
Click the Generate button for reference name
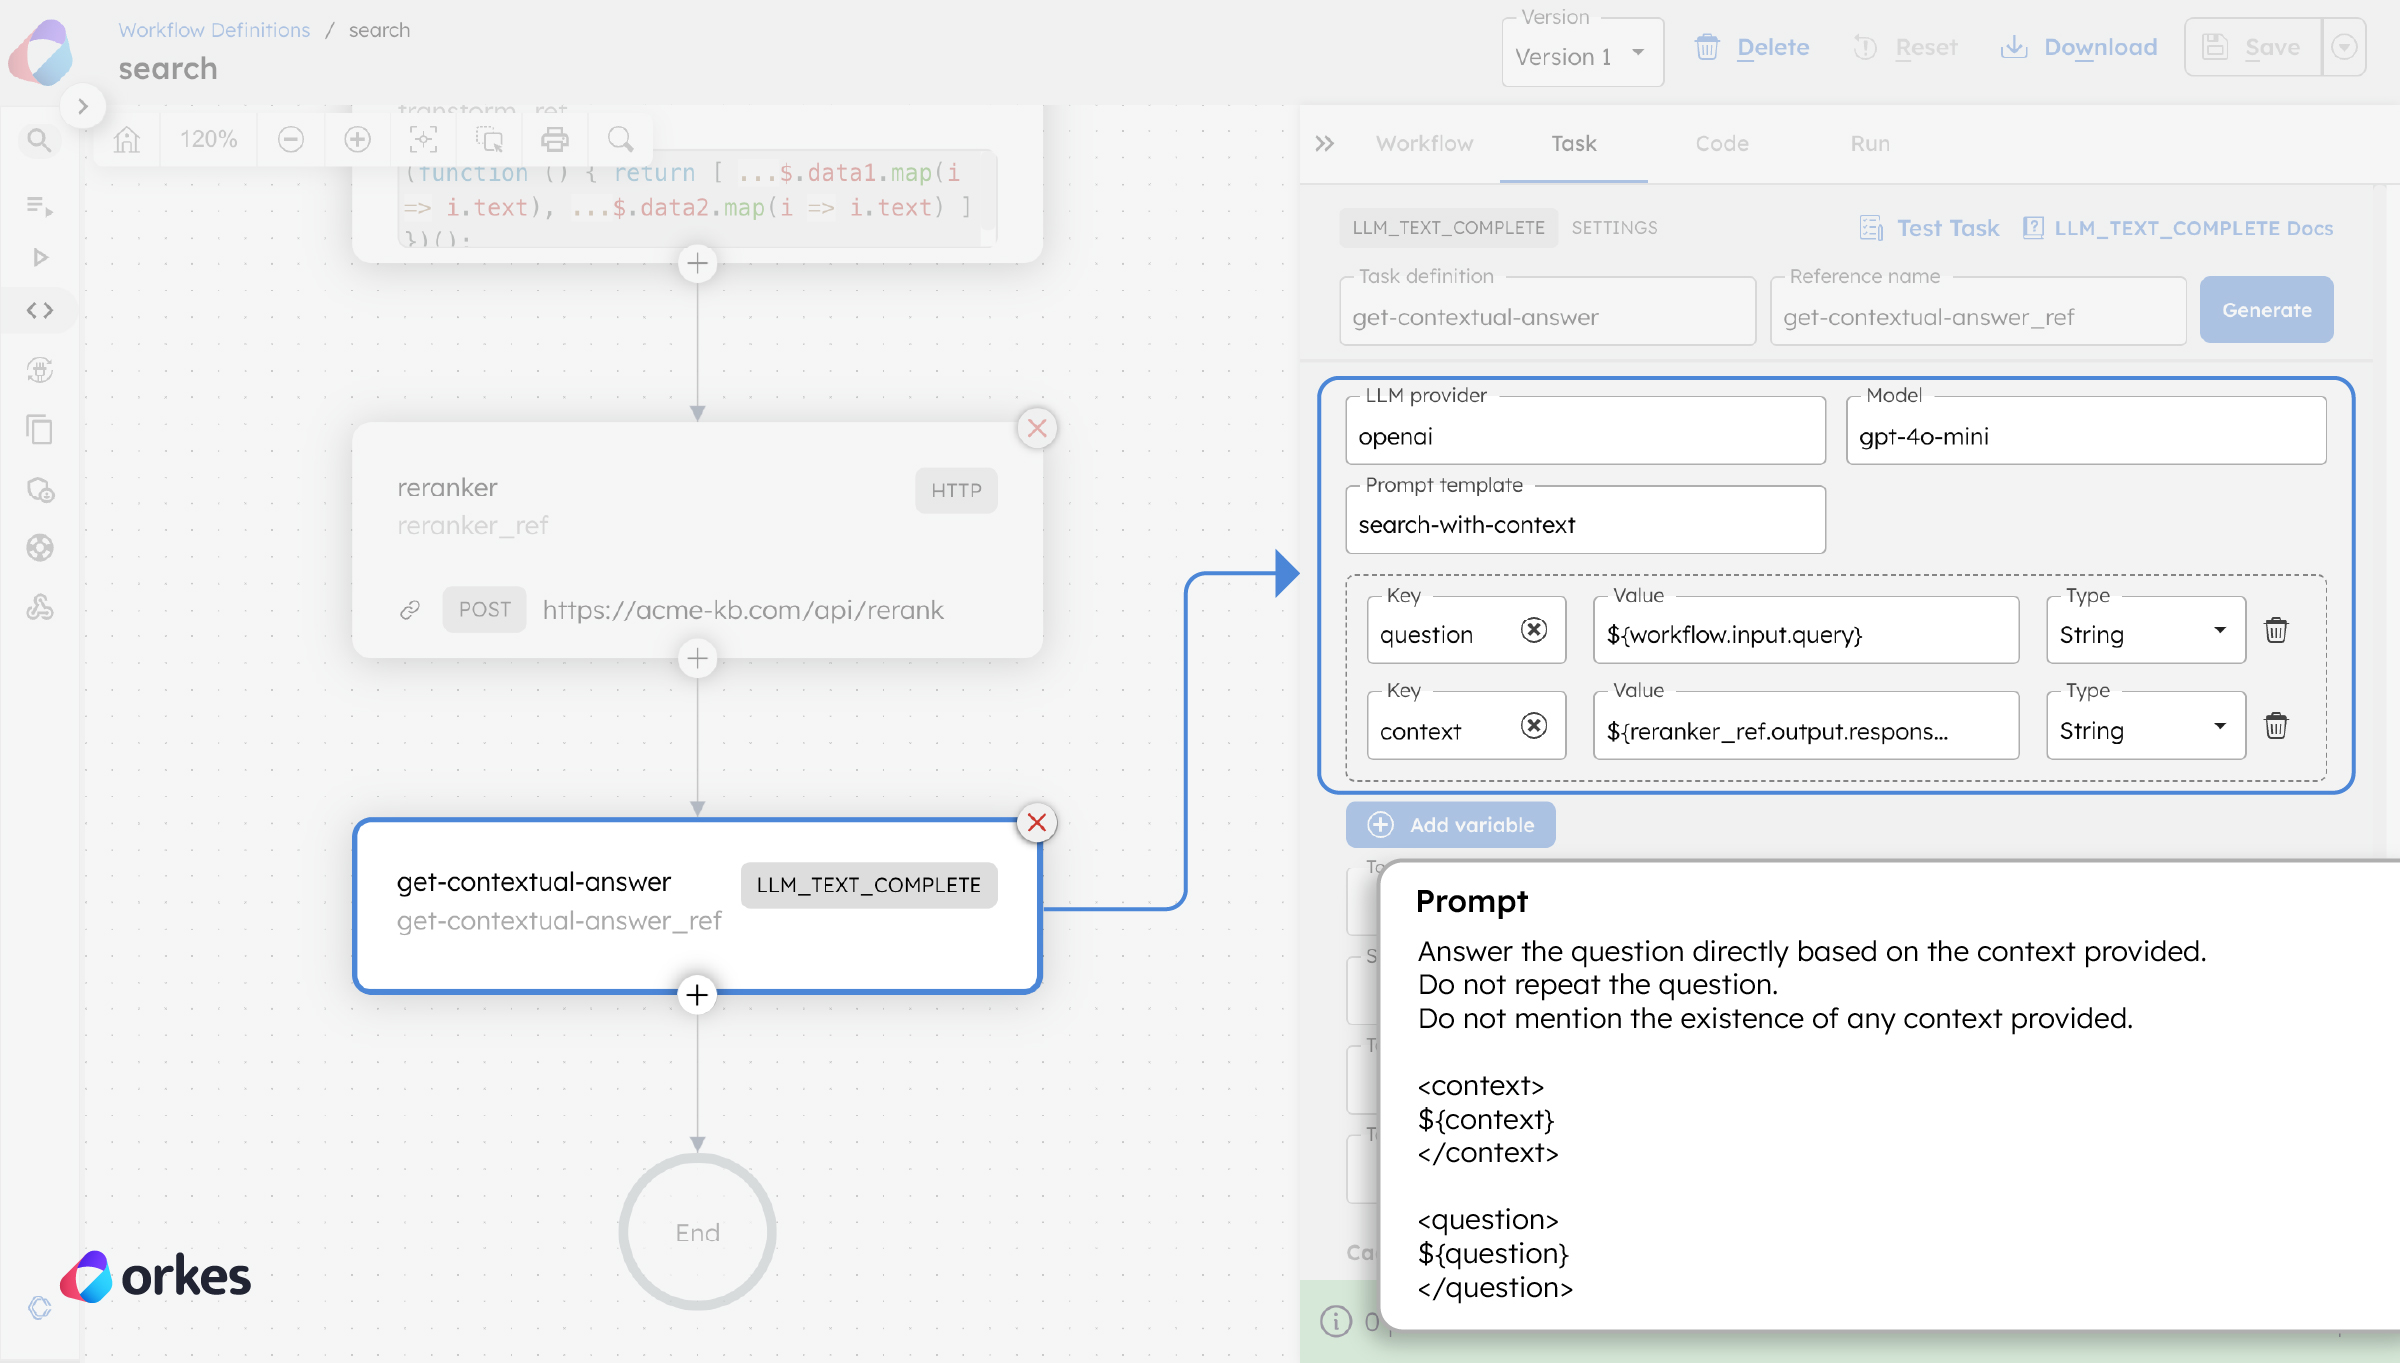click(x=2266, y=309)
